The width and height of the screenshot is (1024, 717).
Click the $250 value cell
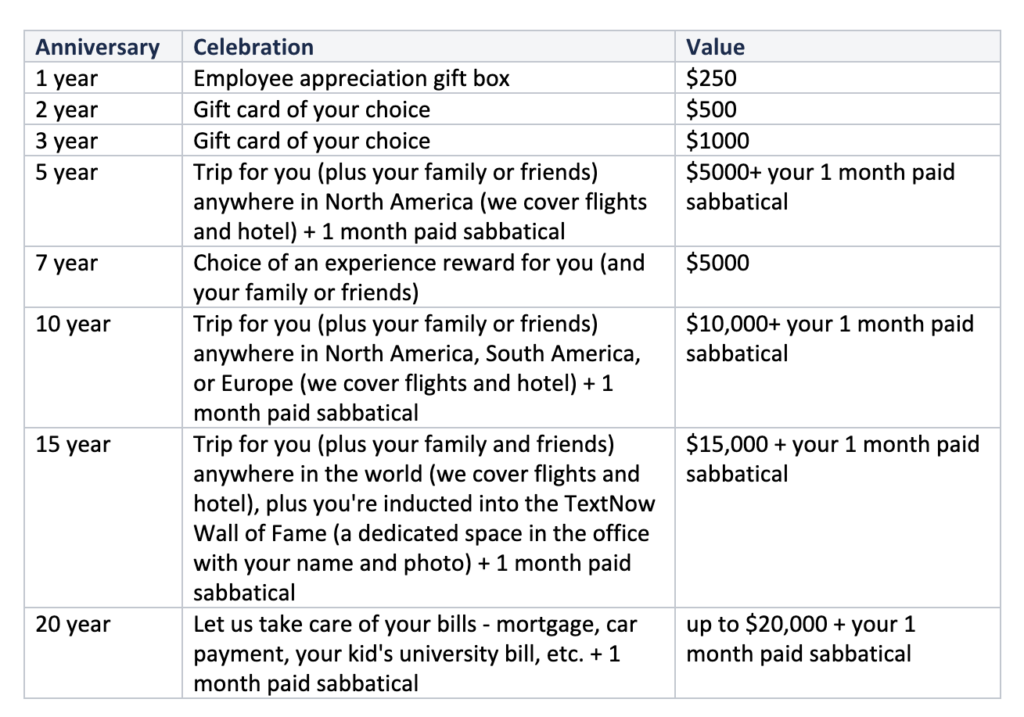(x=711, y=78)
